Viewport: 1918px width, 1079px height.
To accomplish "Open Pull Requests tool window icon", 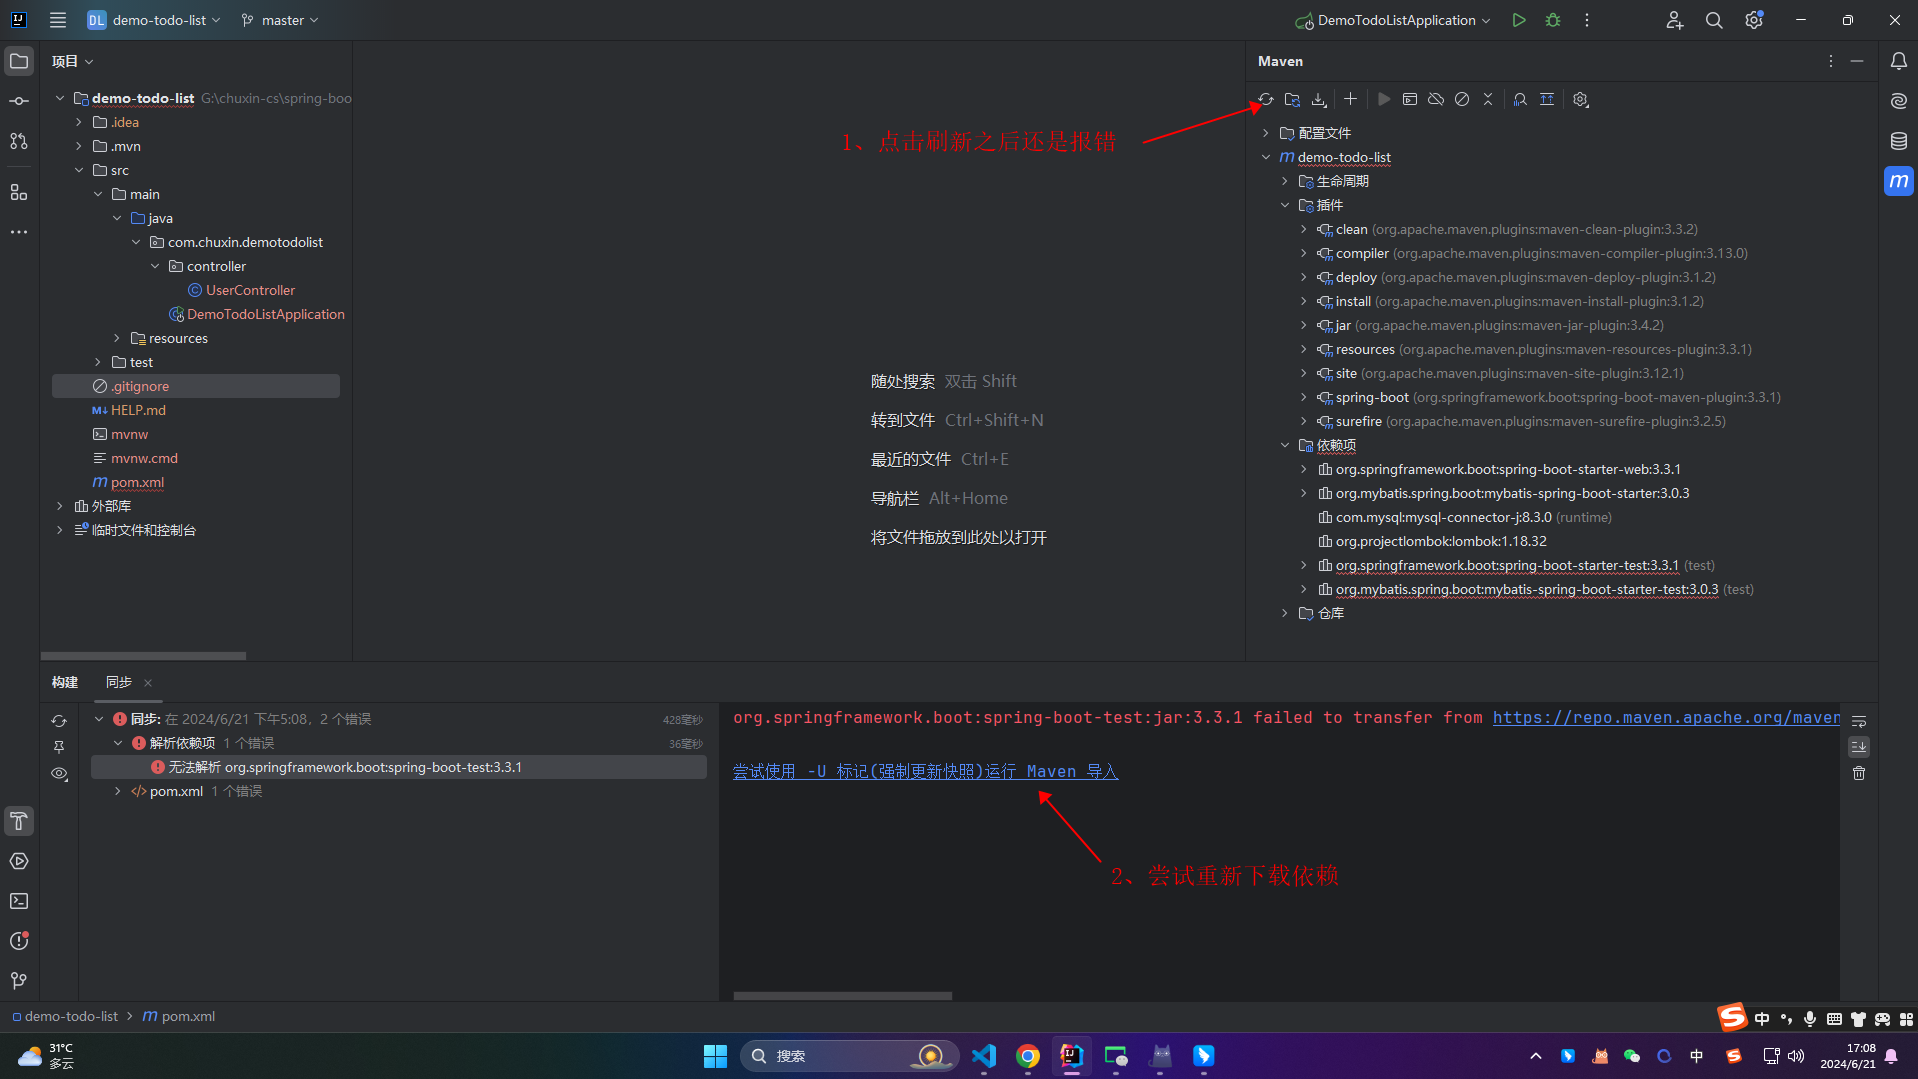I will pyautogui.click(x=19, y=141).
